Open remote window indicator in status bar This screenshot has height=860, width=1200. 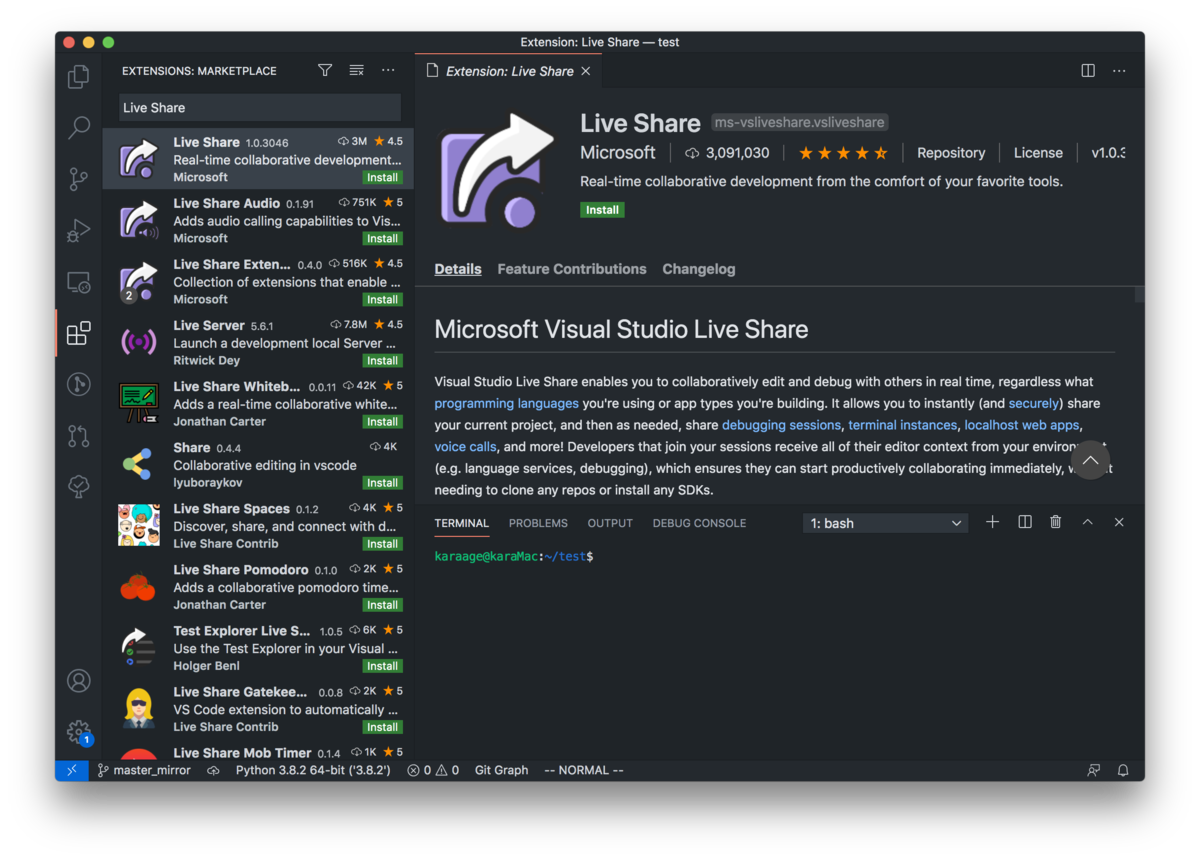[71, 770]
